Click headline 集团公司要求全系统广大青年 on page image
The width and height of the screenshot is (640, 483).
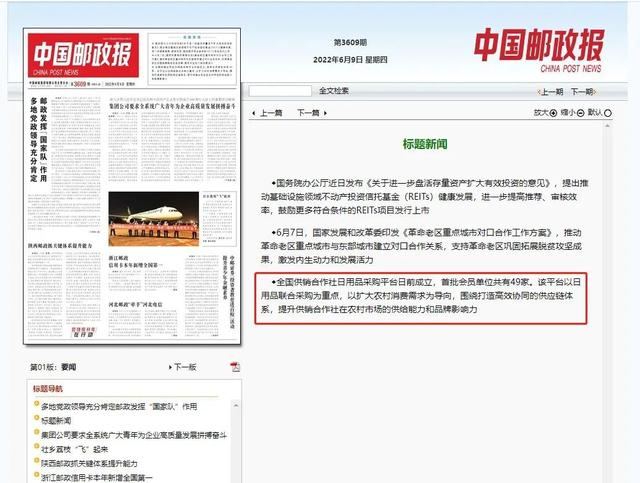tap(172, 106)
